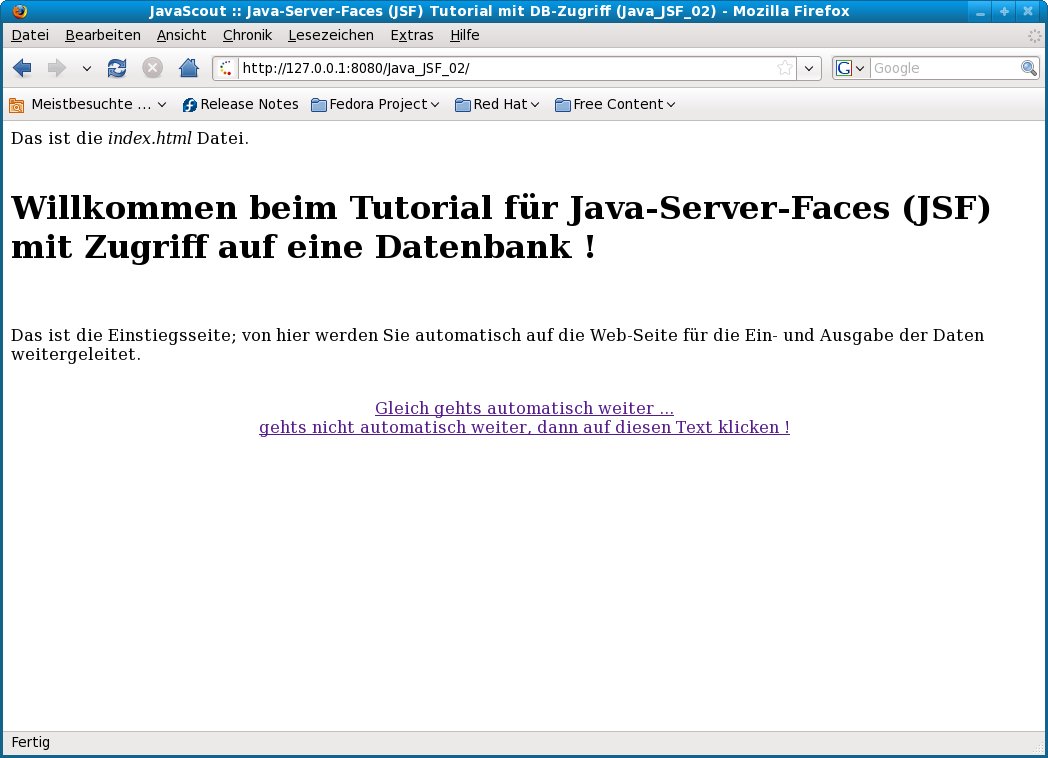Image resolution: width=1048 pixels, height=758 pixels.
Task: Open the Free Content bookmarks folder
Action: coord(615,104)
